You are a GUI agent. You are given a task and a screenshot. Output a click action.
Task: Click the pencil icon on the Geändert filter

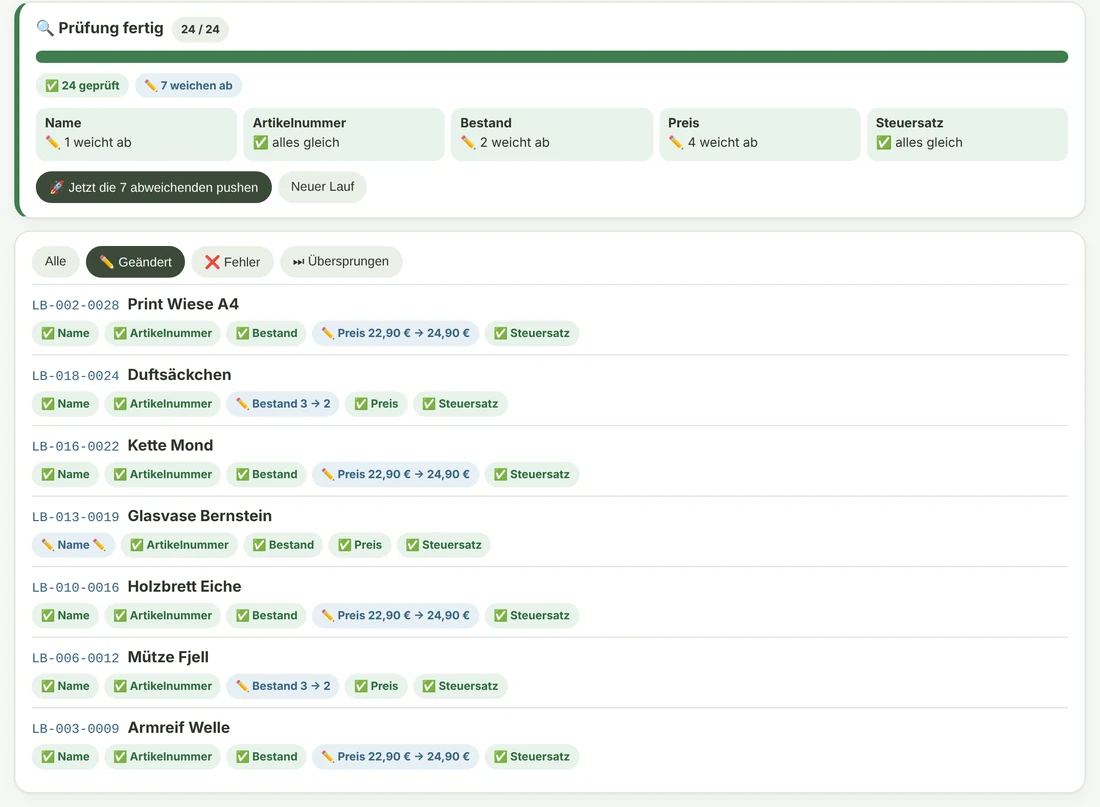107,262
